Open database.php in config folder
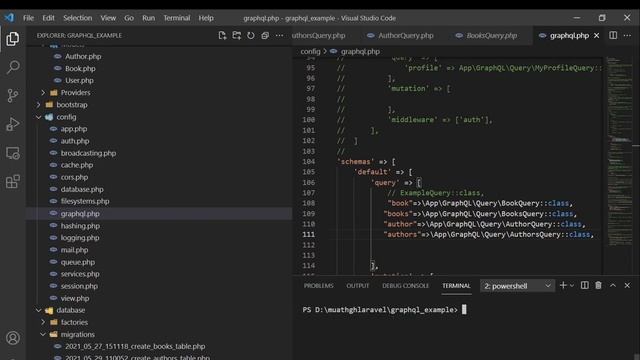Screen dimensions: 640x360 82,189
